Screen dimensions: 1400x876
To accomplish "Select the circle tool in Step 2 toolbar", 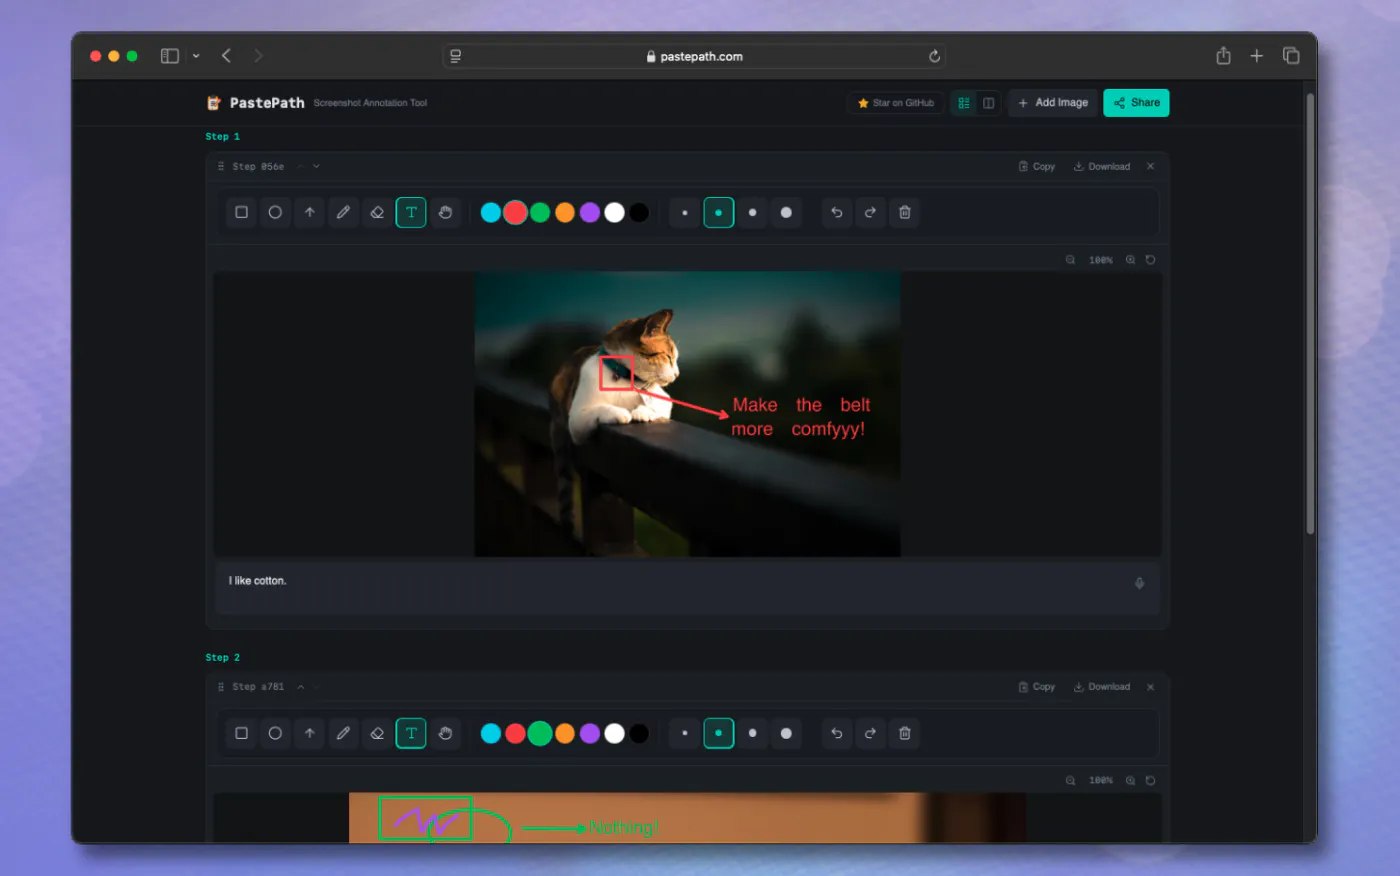I will click(x=275, y=733).
